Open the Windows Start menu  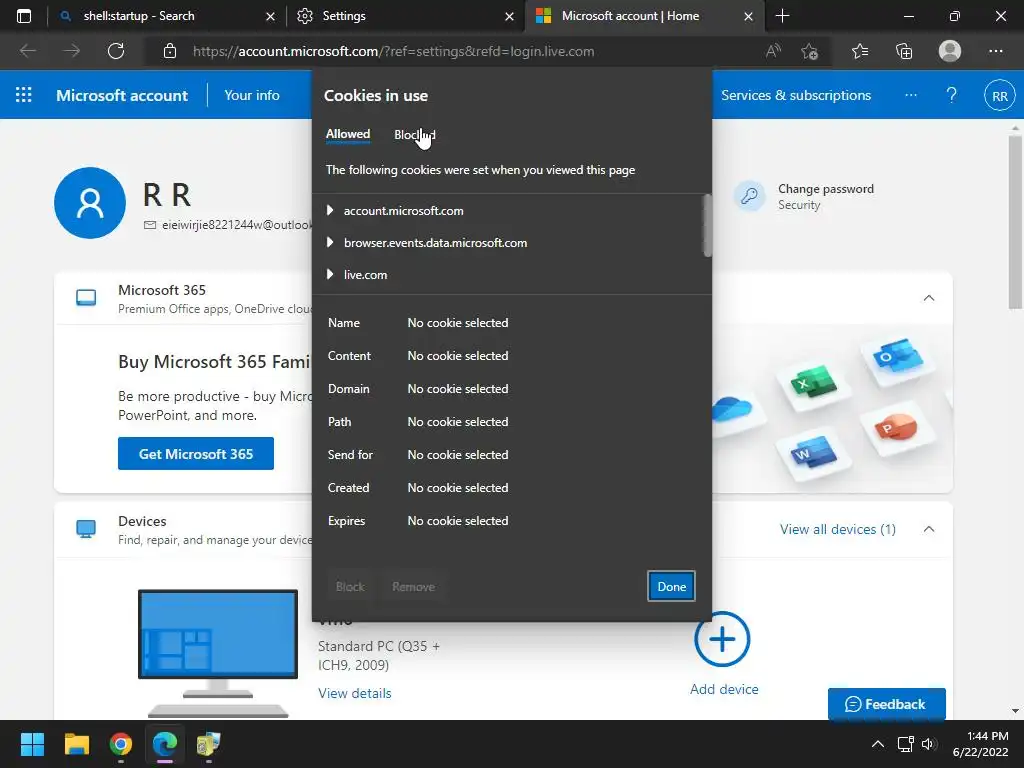click(32, 744)
